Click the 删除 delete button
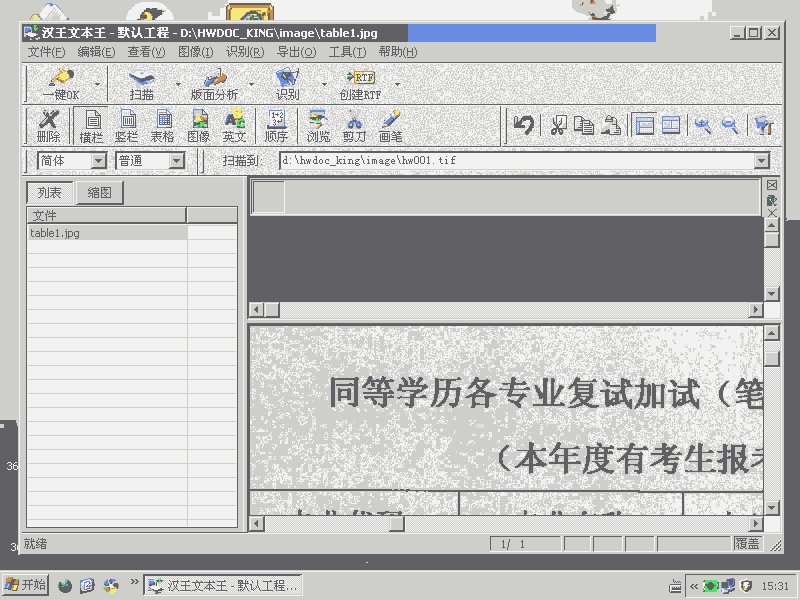 47,126
